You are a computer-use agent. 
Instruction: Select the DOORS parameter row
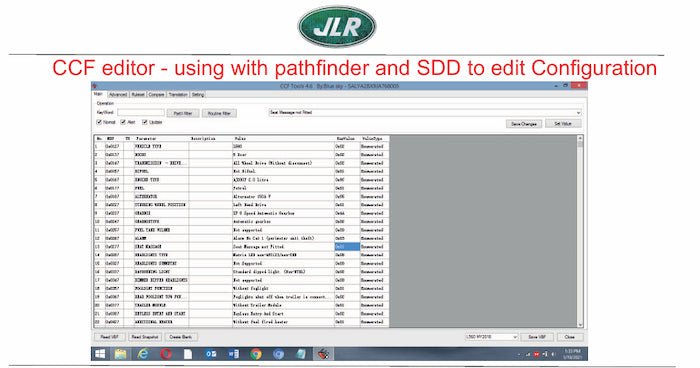coord(242,155)
